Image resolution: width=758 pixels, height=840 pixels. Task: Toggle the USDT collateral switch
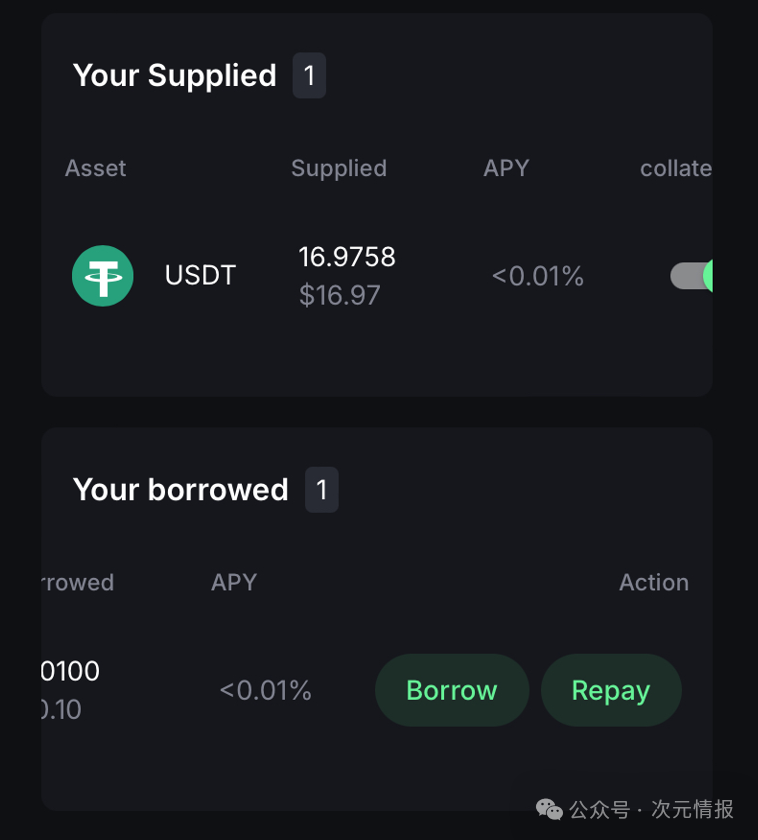[x=692, y=276]
